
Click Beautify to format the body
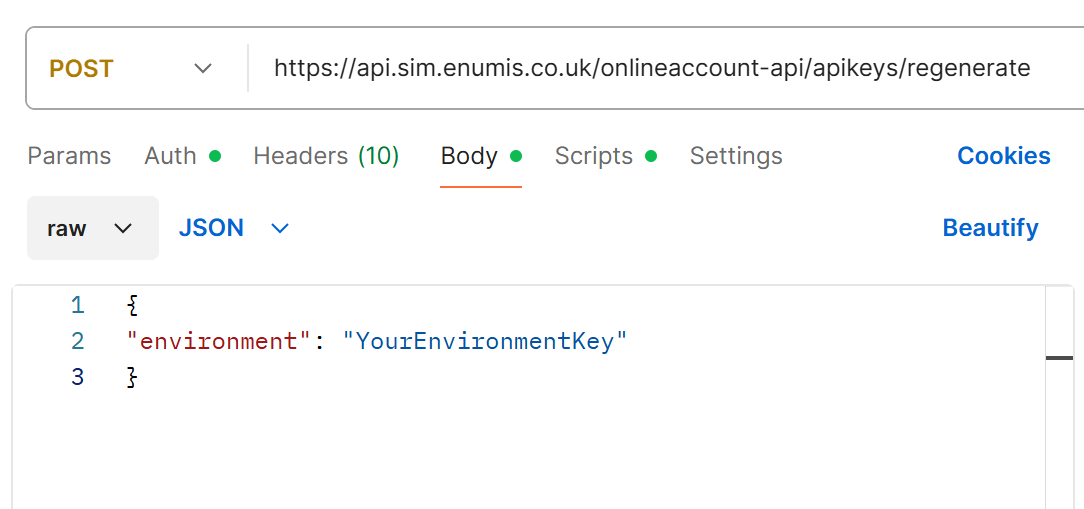click(x=990, y=228)
